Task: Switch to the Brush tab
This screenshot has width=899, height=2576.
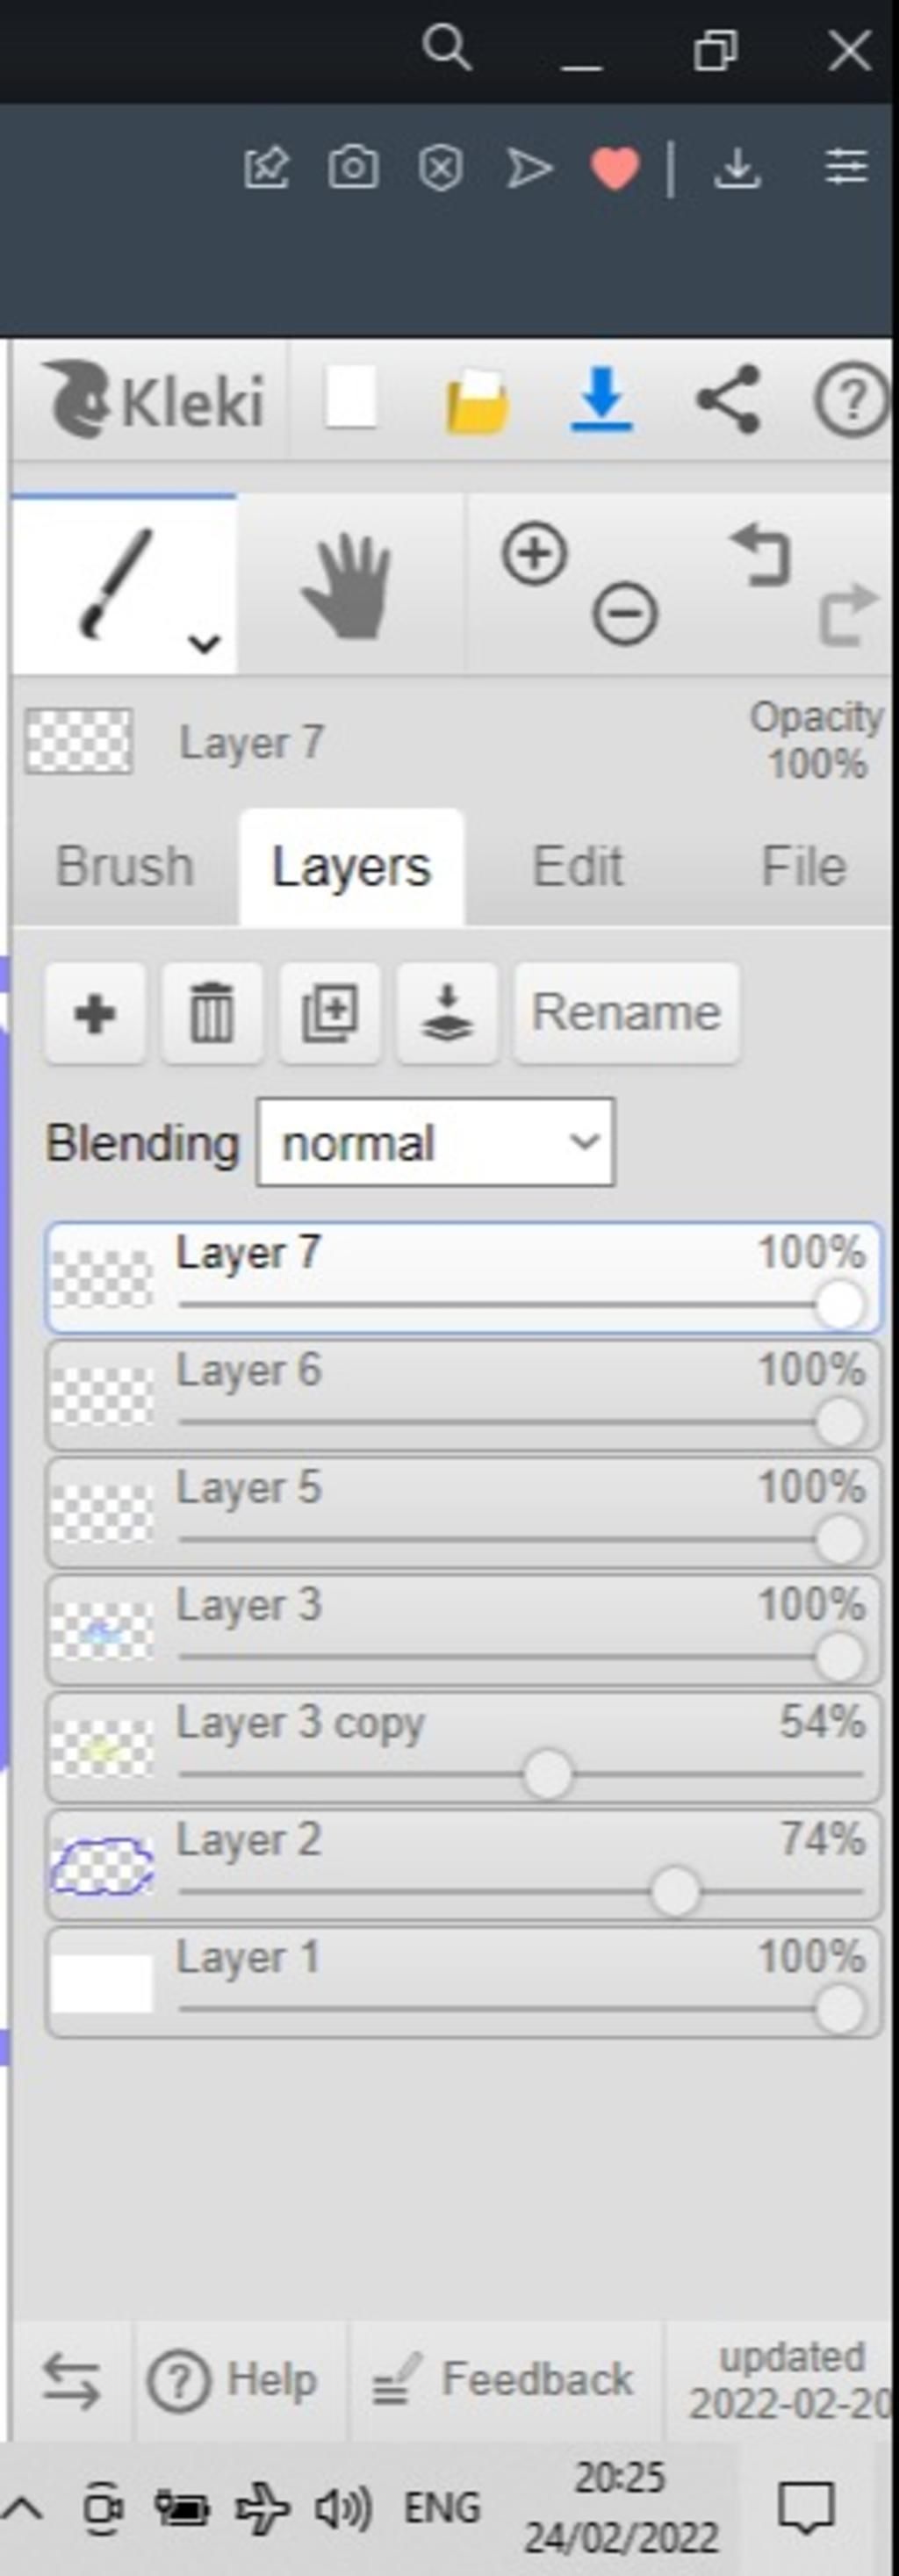Action: point(125,866)
